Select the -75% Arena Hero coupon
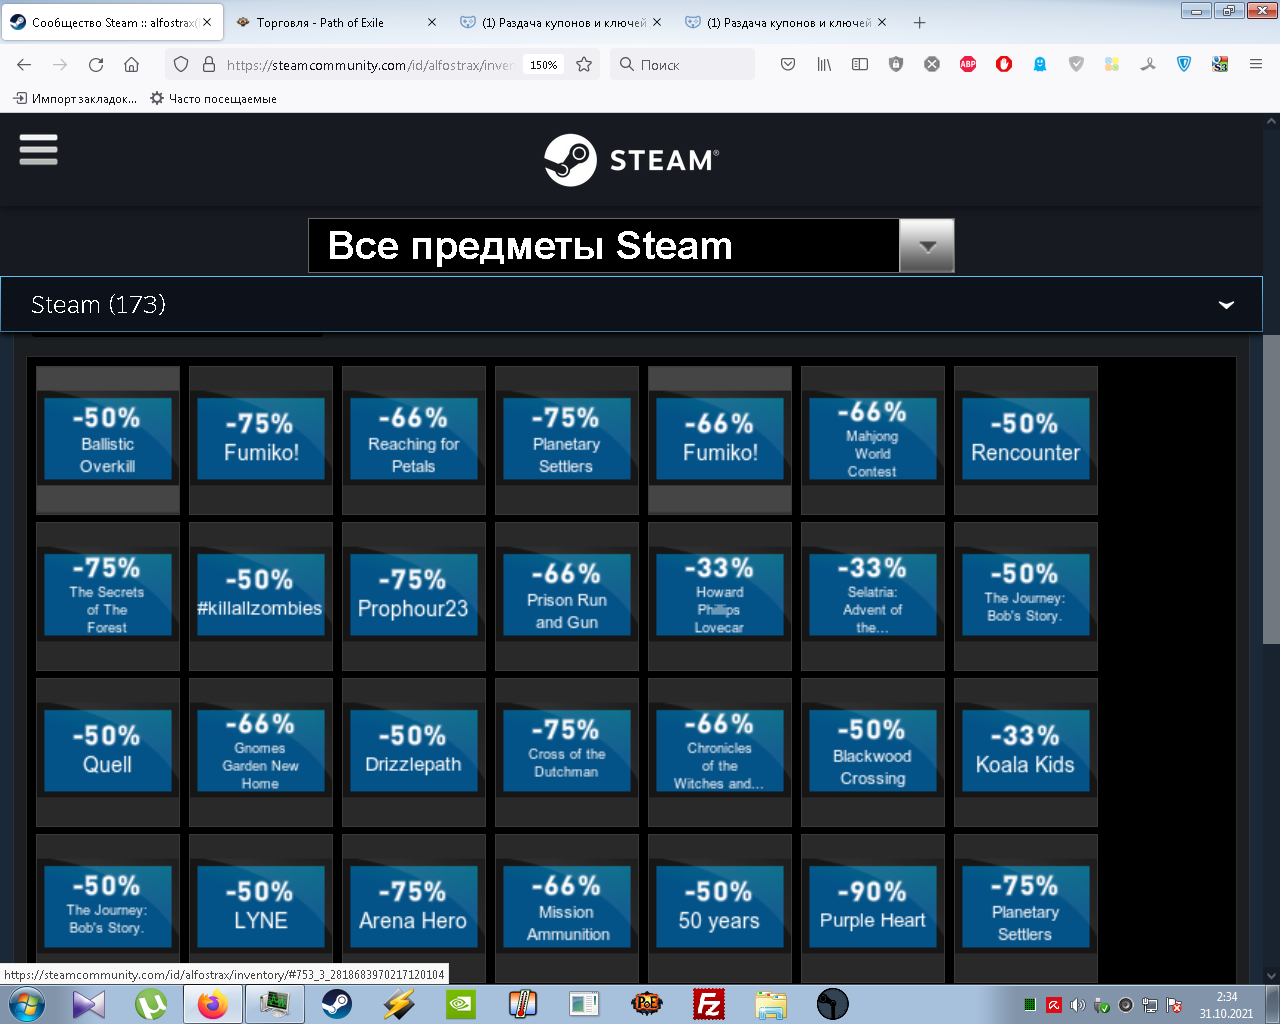Viewport: 1280px width, 1024px height. tap(414, 908)
